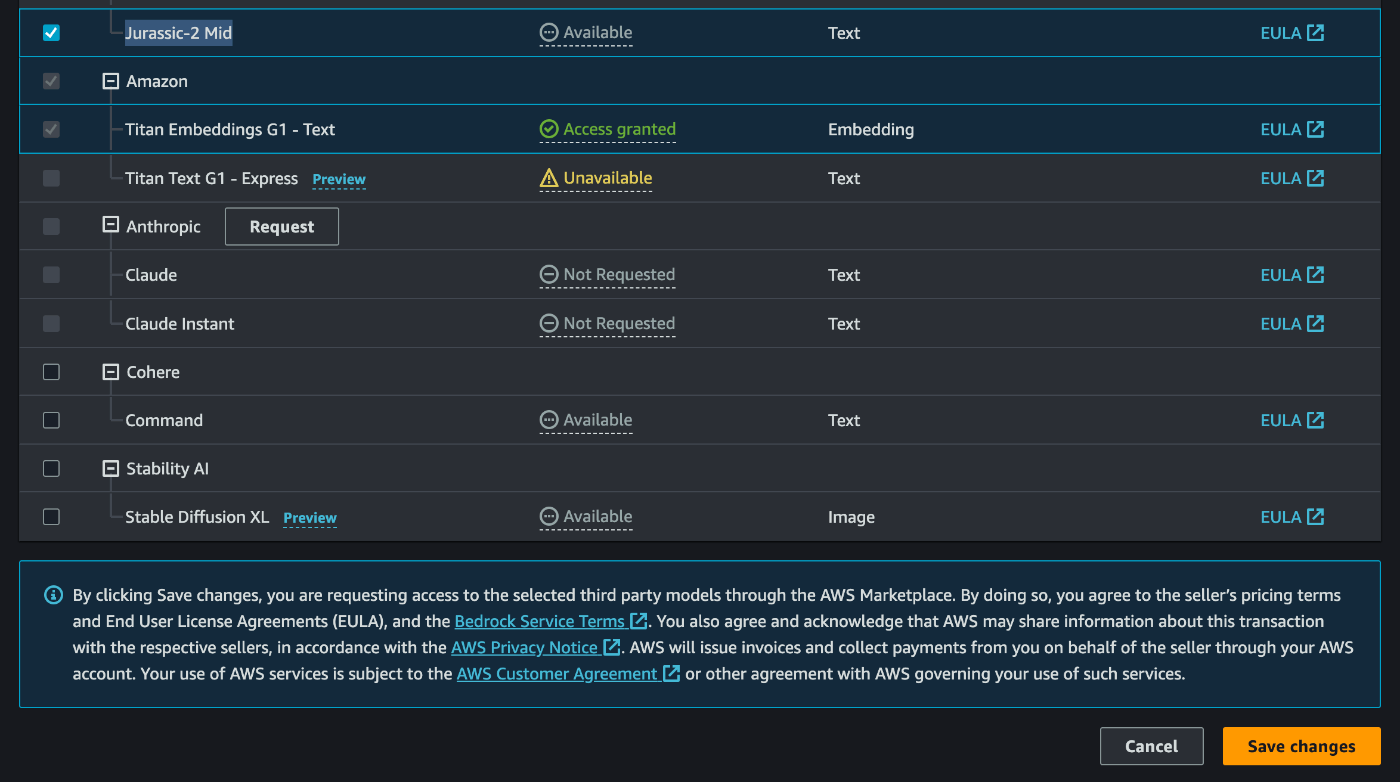The width and height of the screenshot is (1400, 782).
Task: Click the Not Requested minus icon for Claude Instant
Action: coord(549,324)
